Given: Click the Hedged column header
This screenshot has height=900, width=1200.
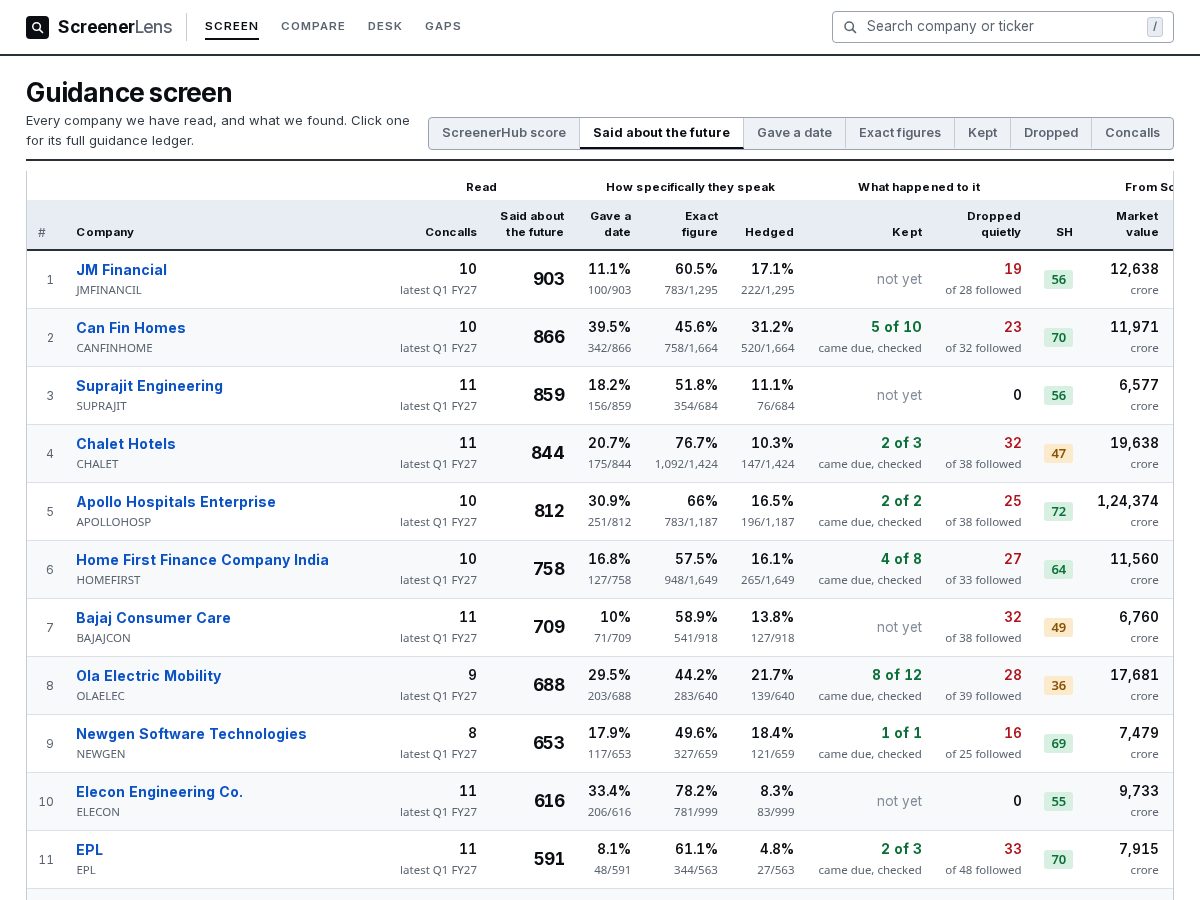Looking at the screenshot, I should (769, 232).
